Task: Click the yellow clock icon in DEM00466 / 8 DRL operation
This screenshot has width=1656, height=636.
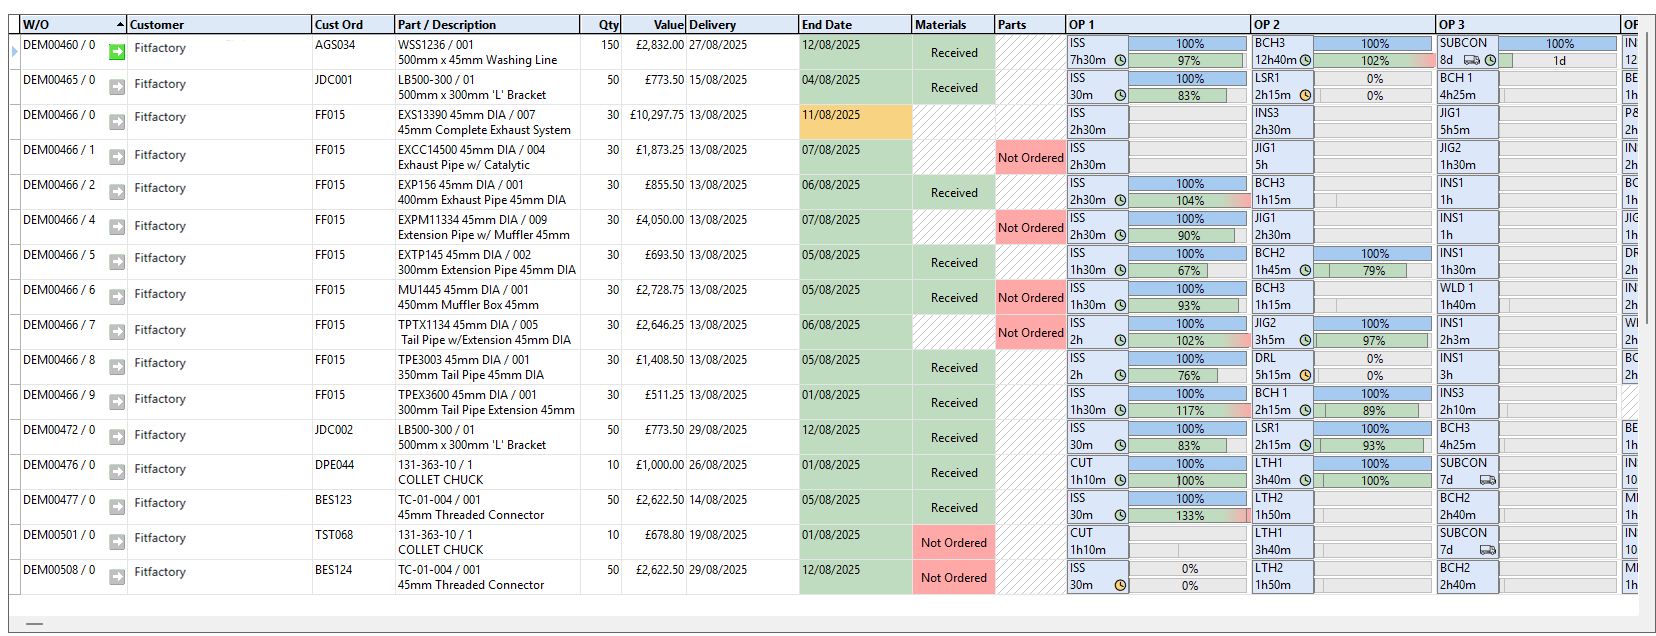Action: click(1305, 375)
